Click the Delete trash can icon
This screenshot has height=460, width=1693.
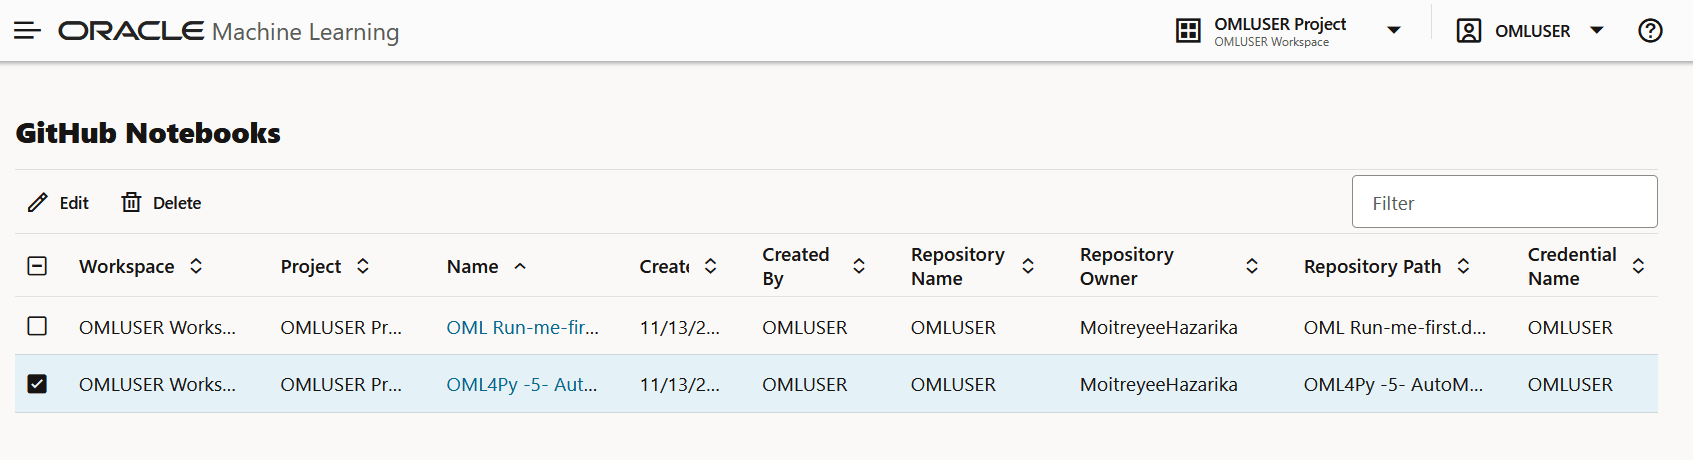[x=131, y=203]
